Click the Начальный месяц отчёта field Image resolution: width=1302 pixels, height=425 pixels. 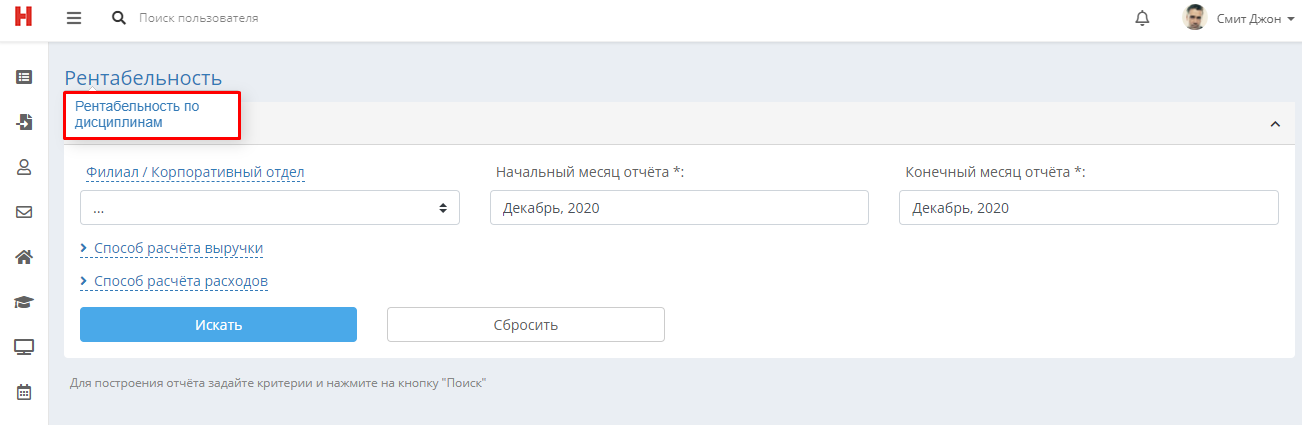coord(679,208)
